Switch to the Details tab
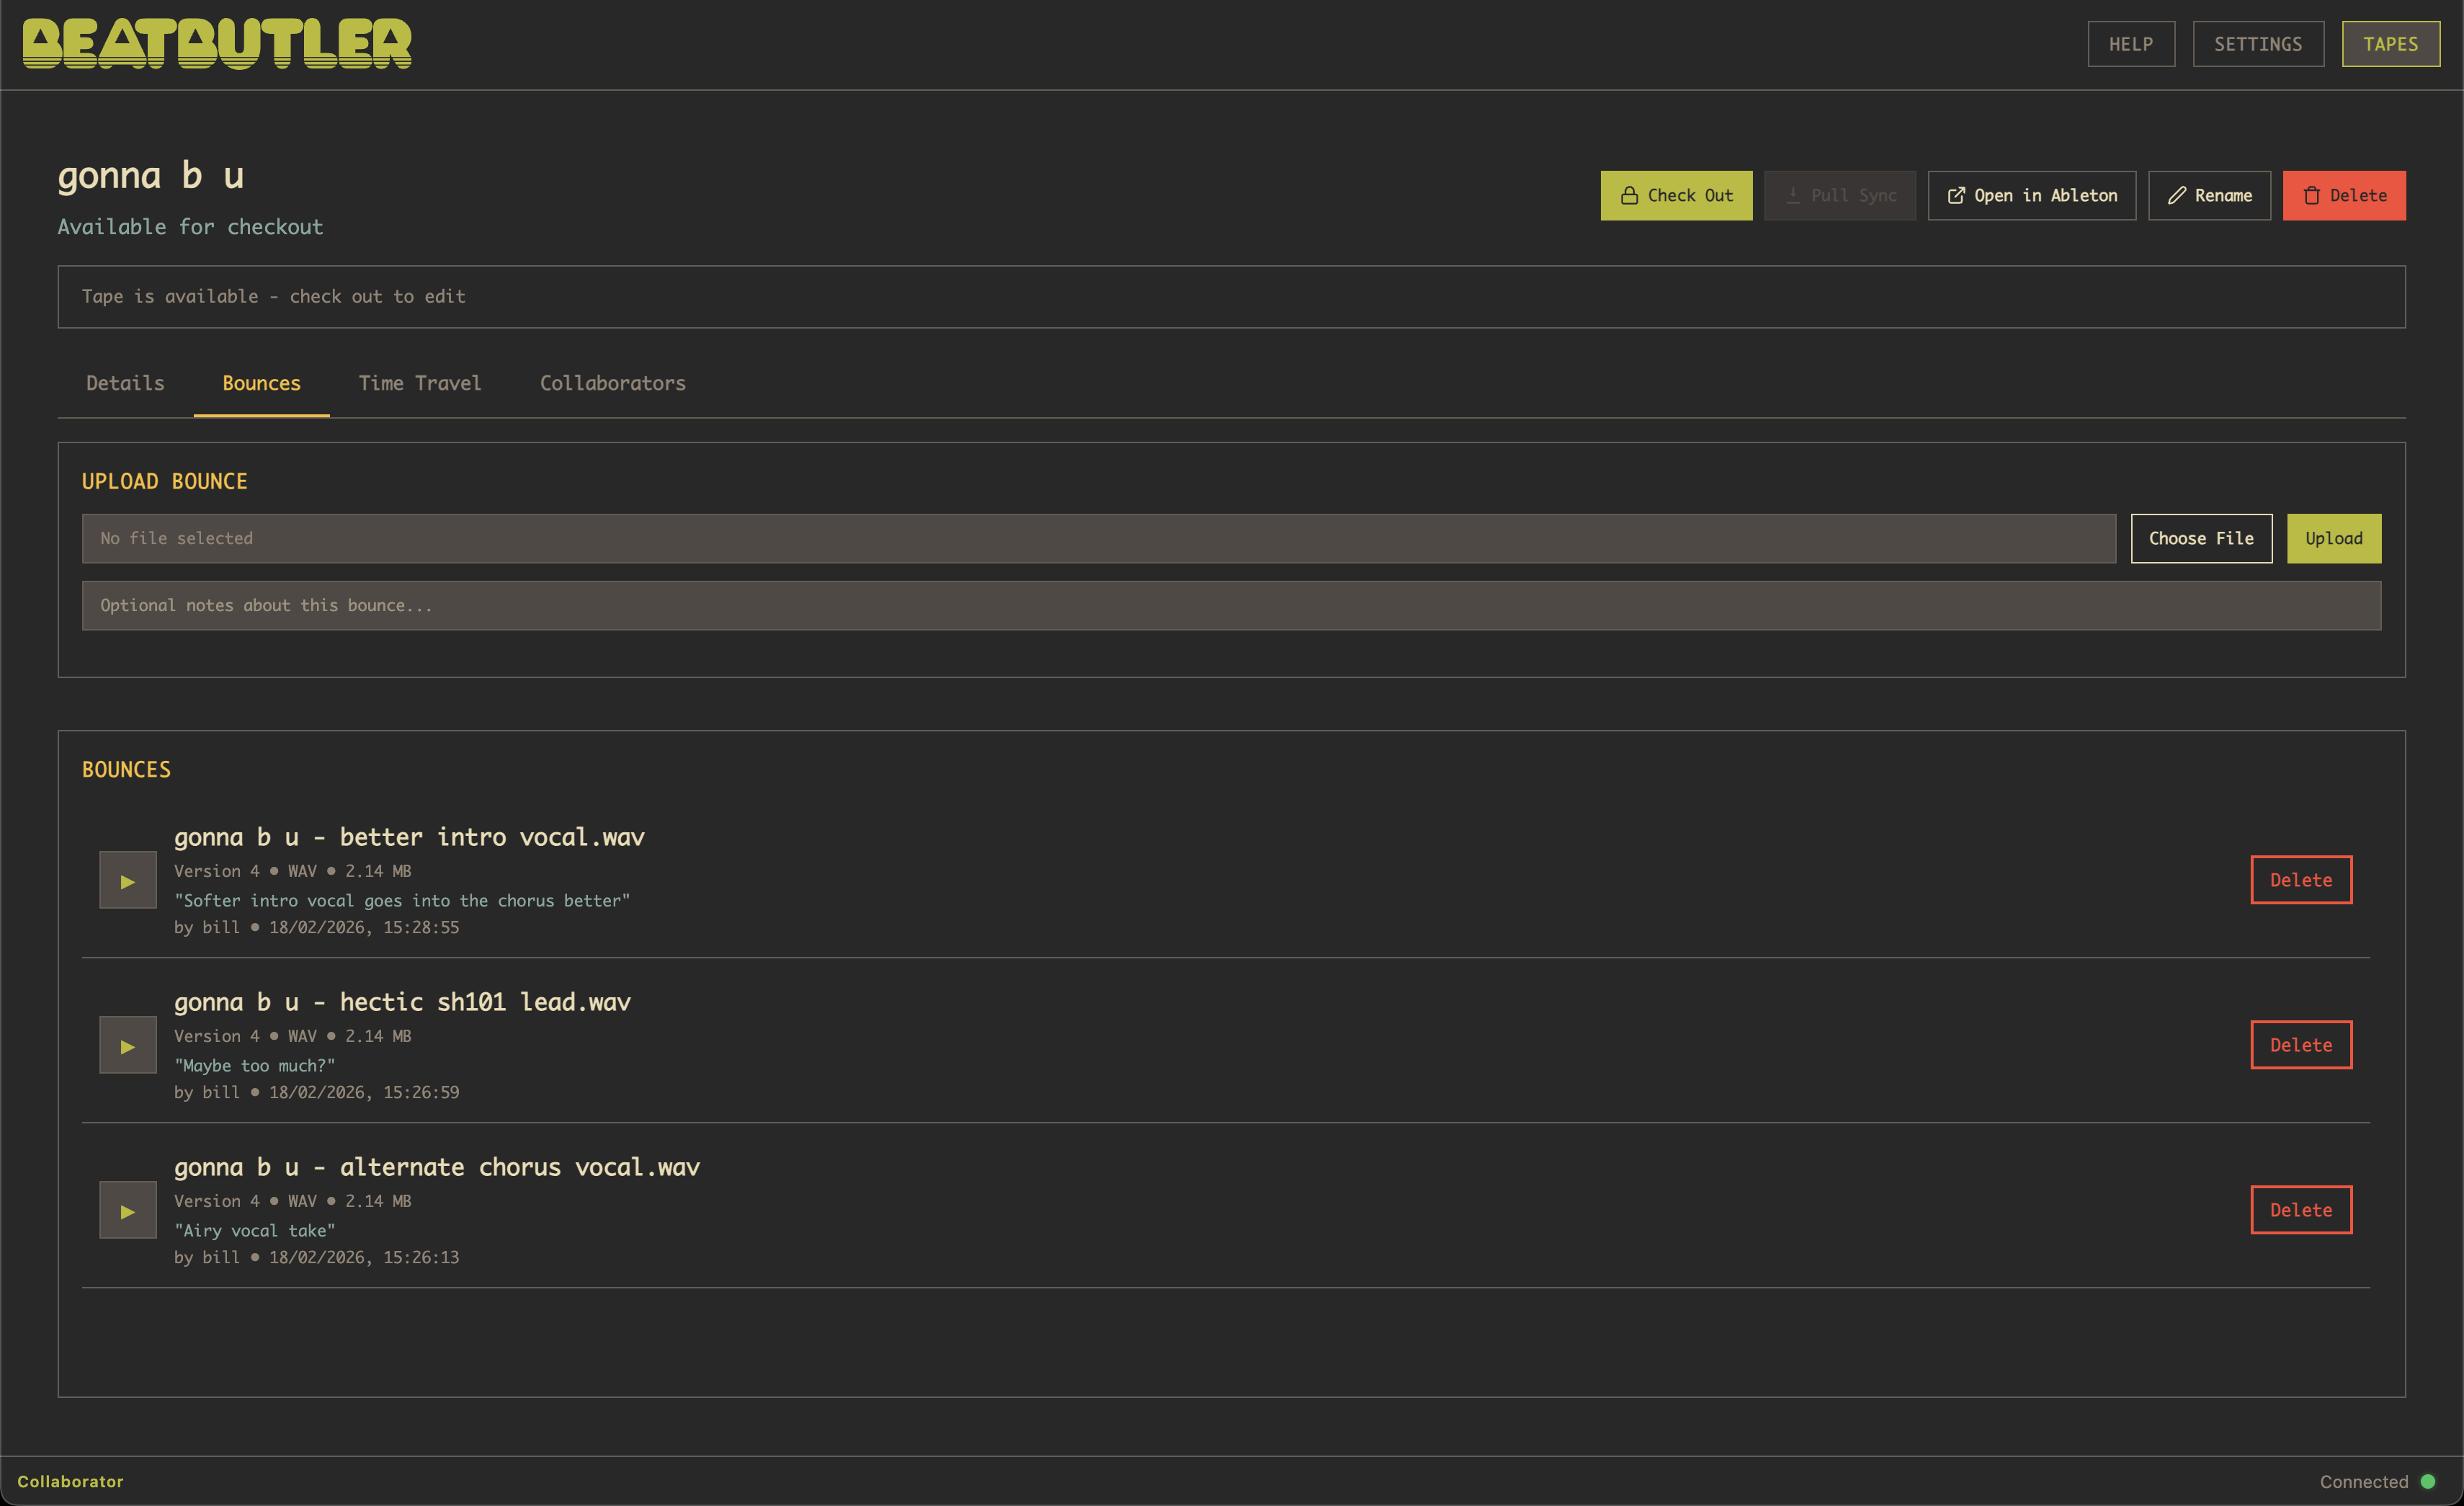Screen dimensions: 2464x1506 click(x=125, y=383)
